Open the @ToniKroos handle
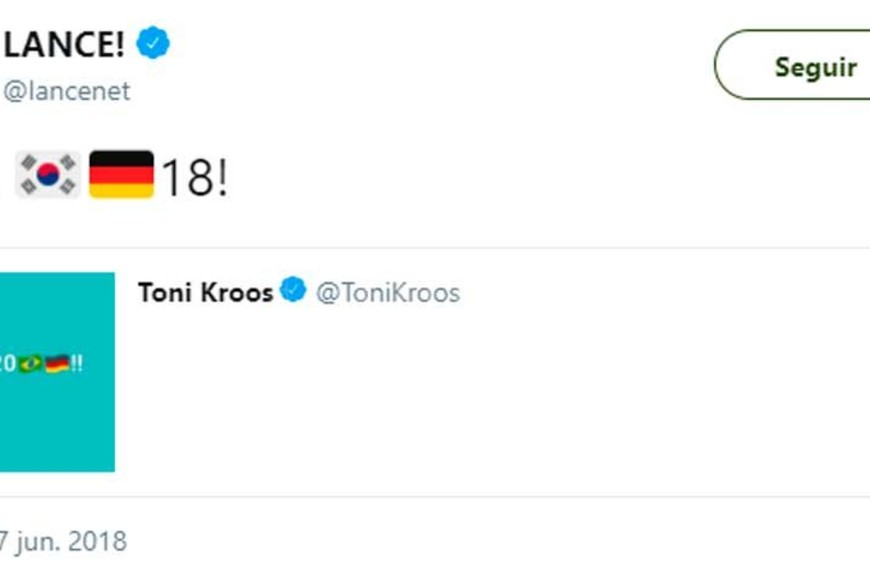 (388, 293)
